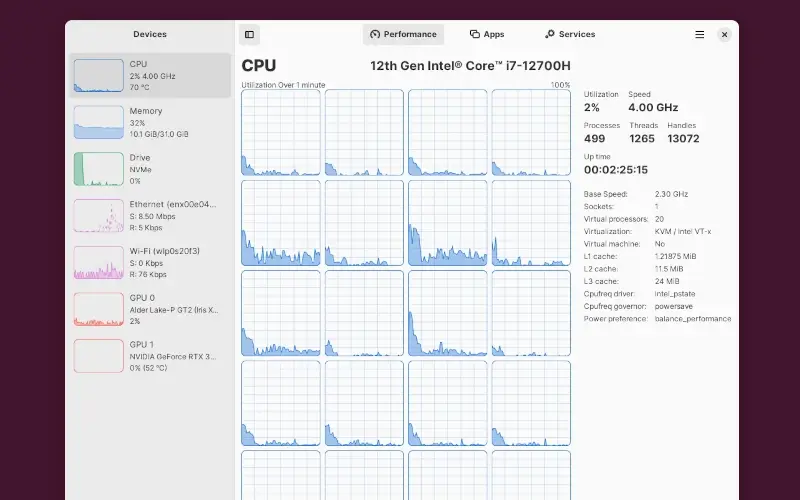Click the 100% graph scale label
Image resolution: width=800 pixels, height=500 pixels.
click(560, 85)
